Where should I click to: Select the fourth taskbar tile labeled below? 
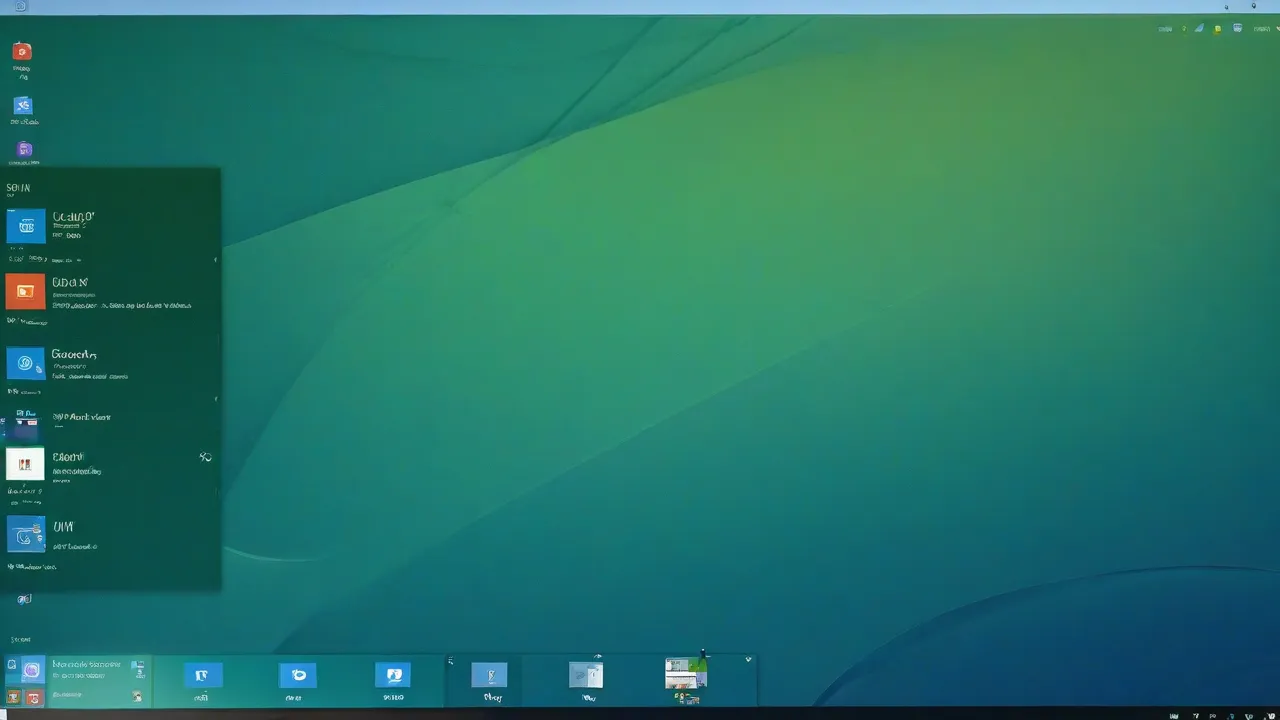click(x=490, y=675)
